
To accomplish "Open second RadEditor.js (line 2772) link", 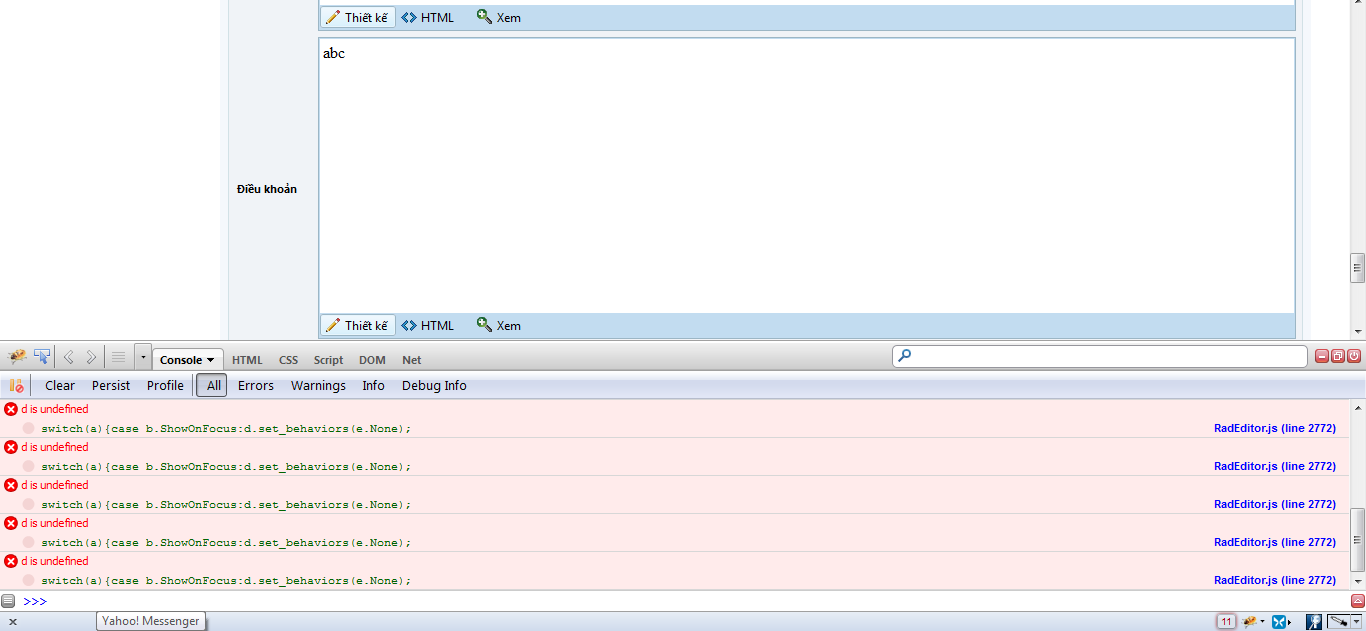I will click(1275, 466).
